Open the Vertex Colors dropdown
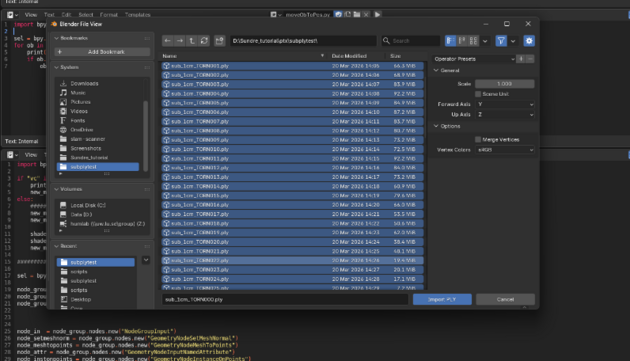Screen dimensions: 630x361 (505, 150)
